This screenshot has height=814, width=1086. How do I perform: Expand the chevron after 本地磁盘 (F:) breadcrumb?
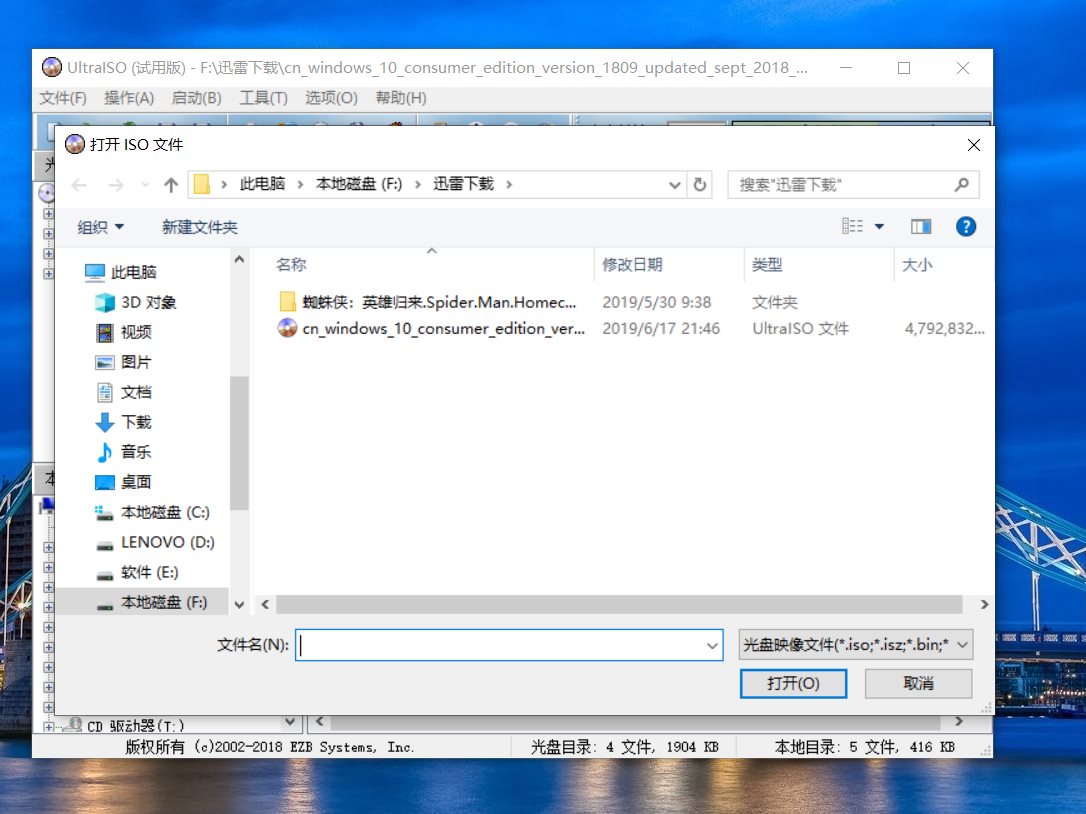tap(418, 184)
